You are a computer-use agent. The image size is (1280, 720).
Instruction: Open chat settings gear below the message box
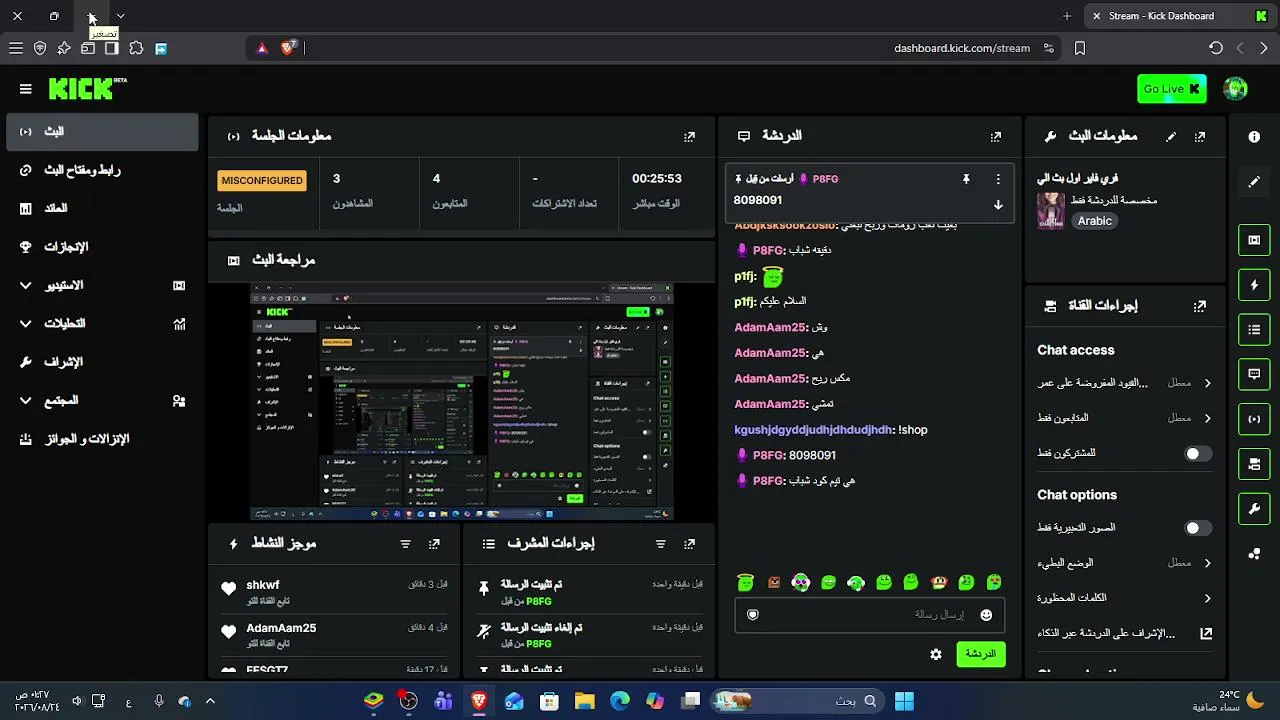coord(936,654)
